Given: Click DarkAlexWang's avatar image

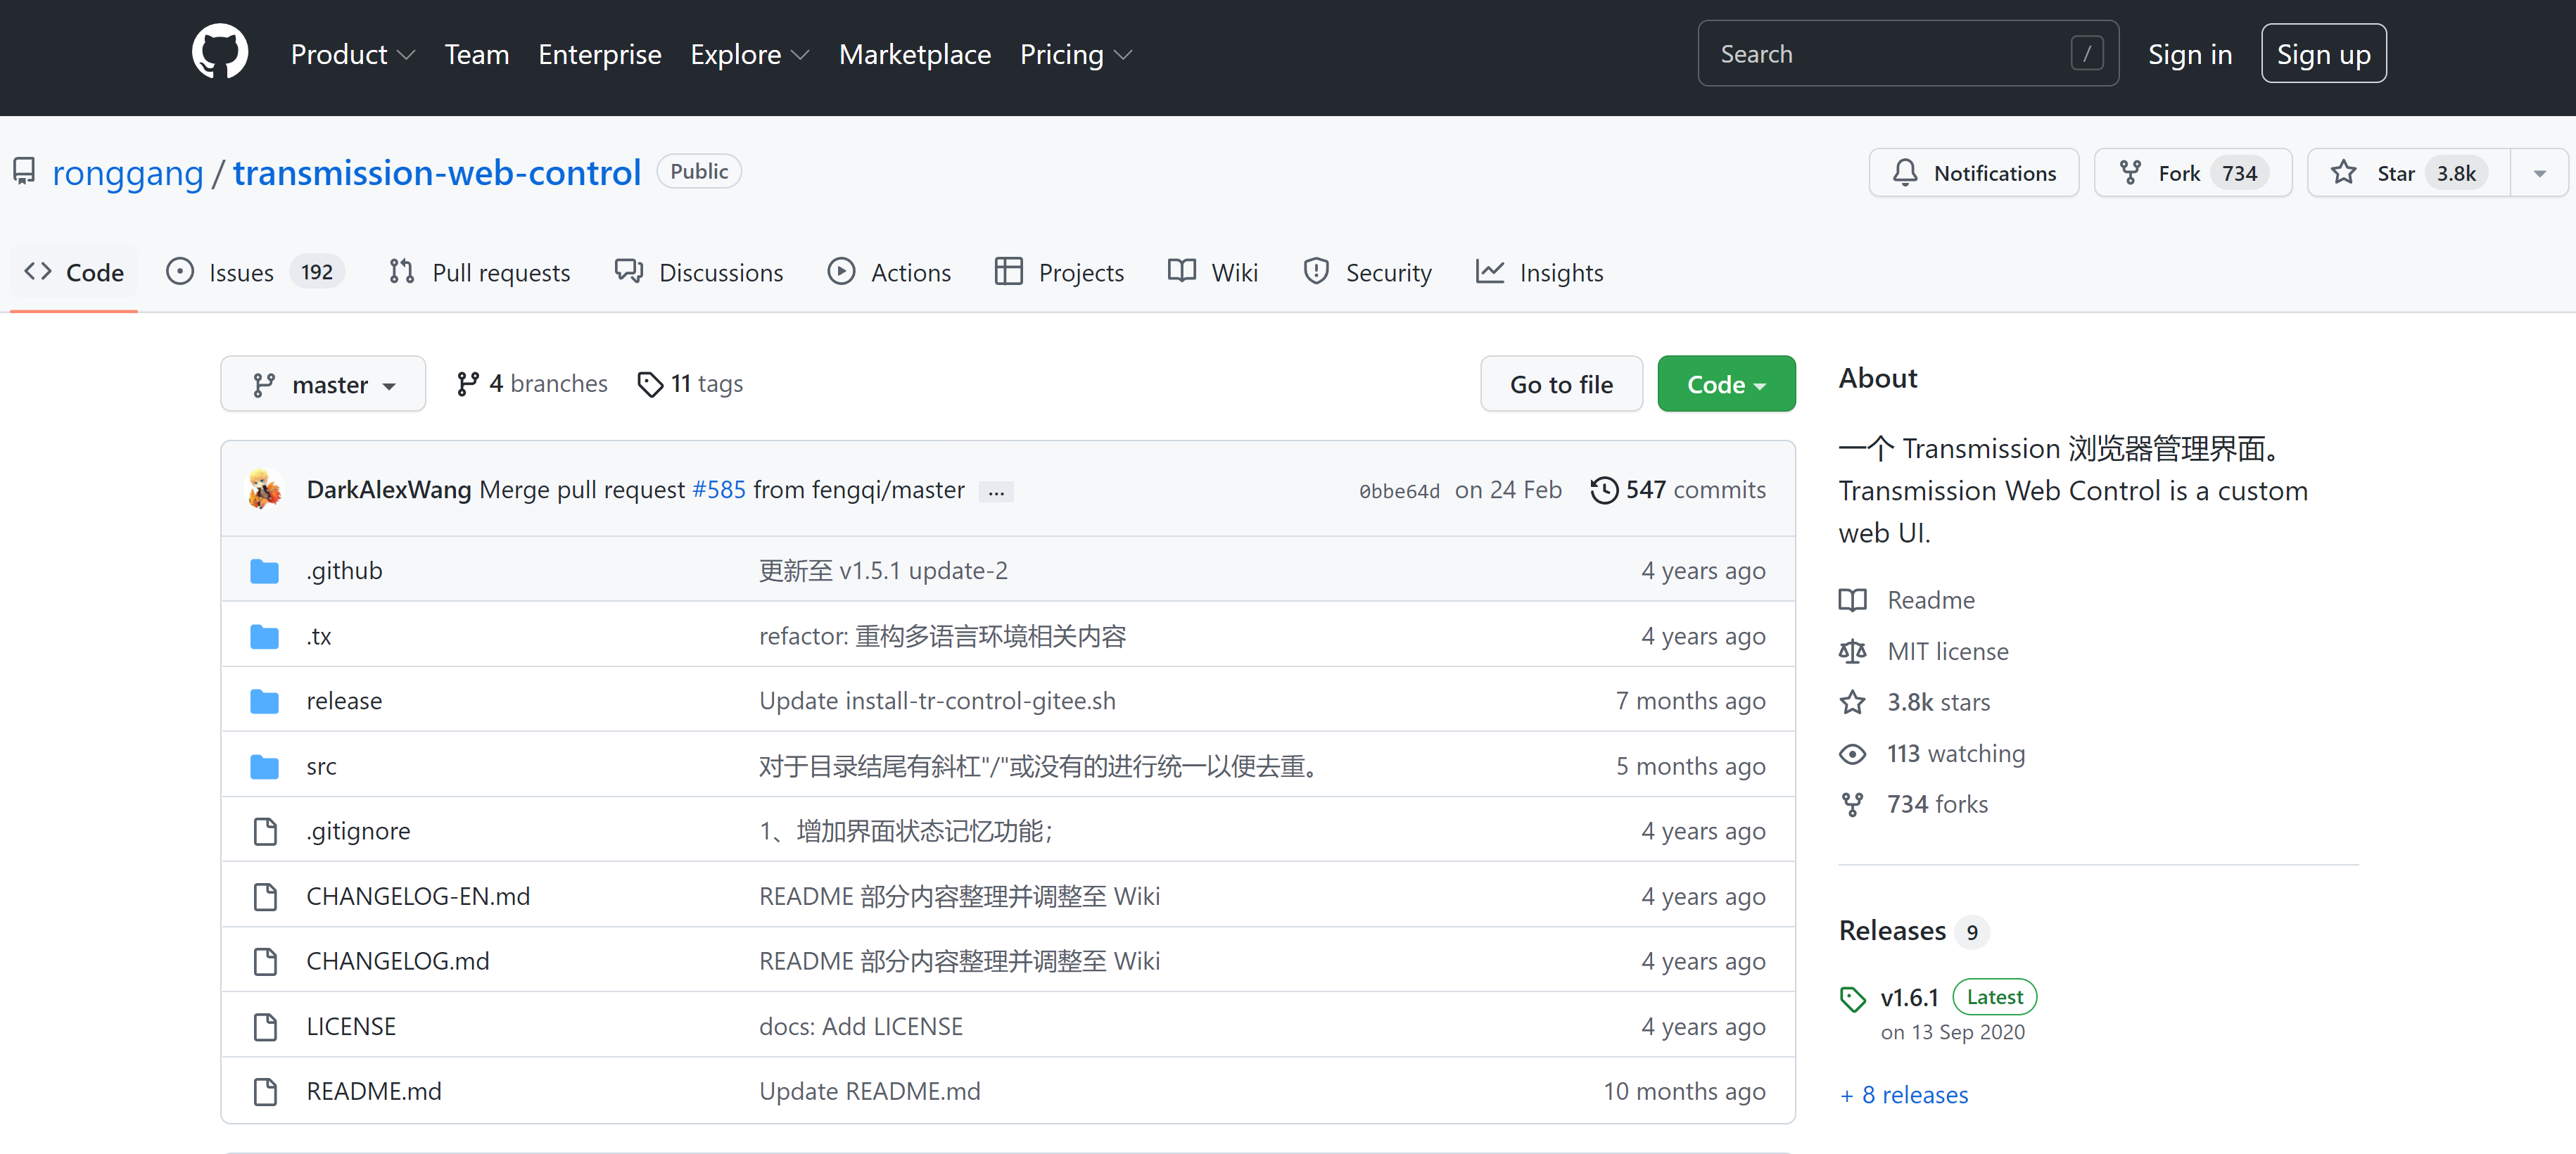Looking at the screenshot, I should (x=265, y=489).
